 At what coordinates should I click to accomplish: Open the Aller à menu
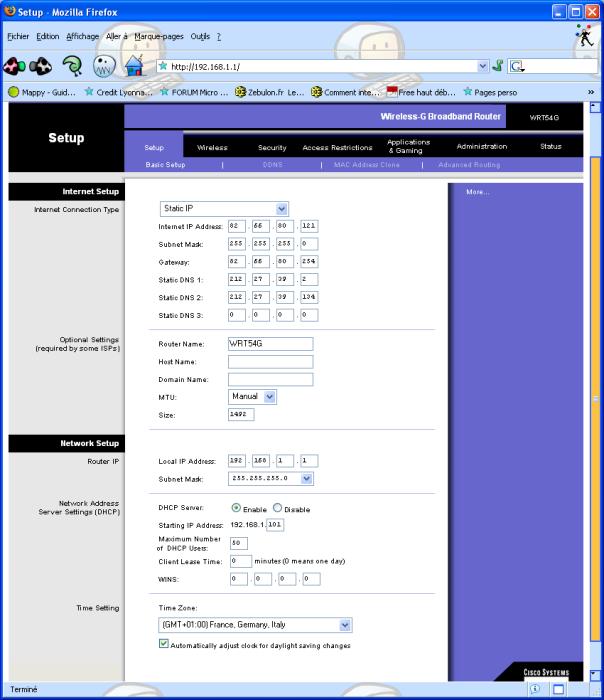[117, 36]
